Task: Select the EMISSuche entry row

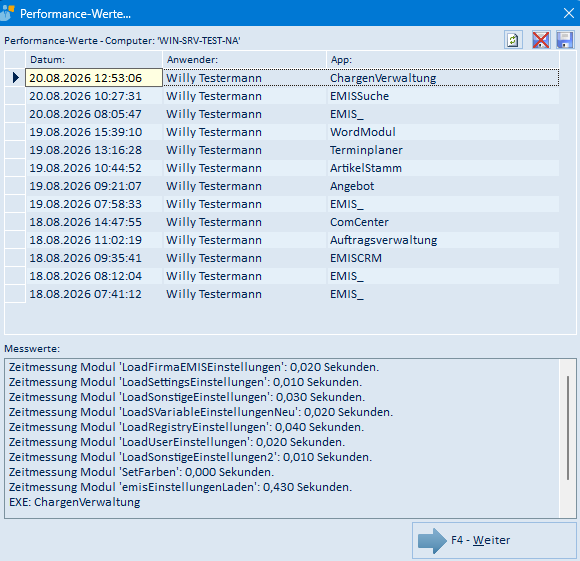Action: [x=292, y=96]
